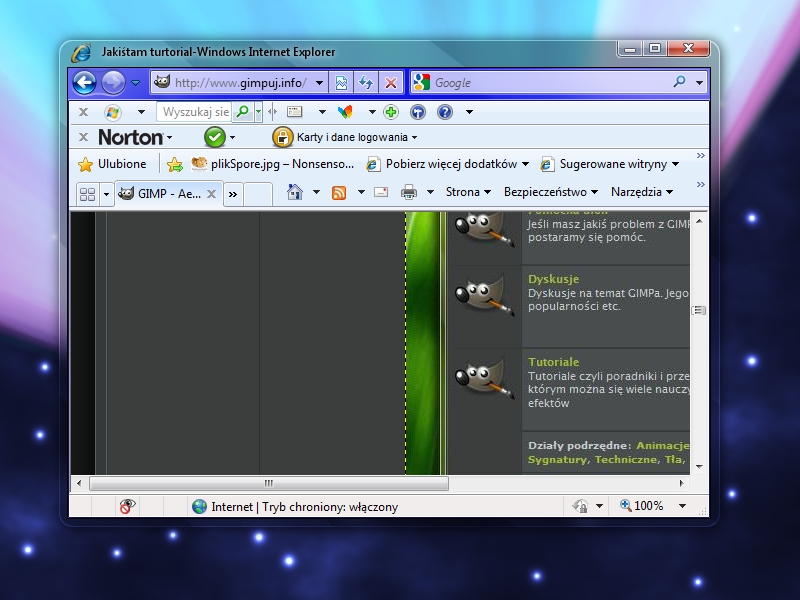Open a new blank tab
Screen dimensions: 800x600
[x=258, y=194]
